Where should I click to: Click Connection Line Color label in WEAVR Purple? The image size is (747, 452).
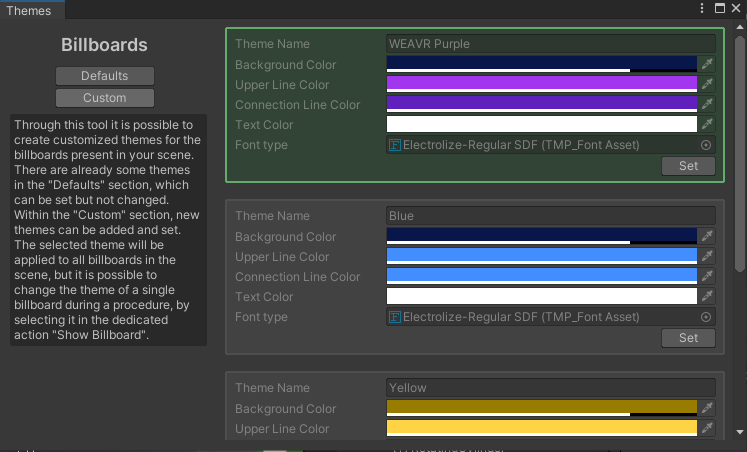pos(297,105)
